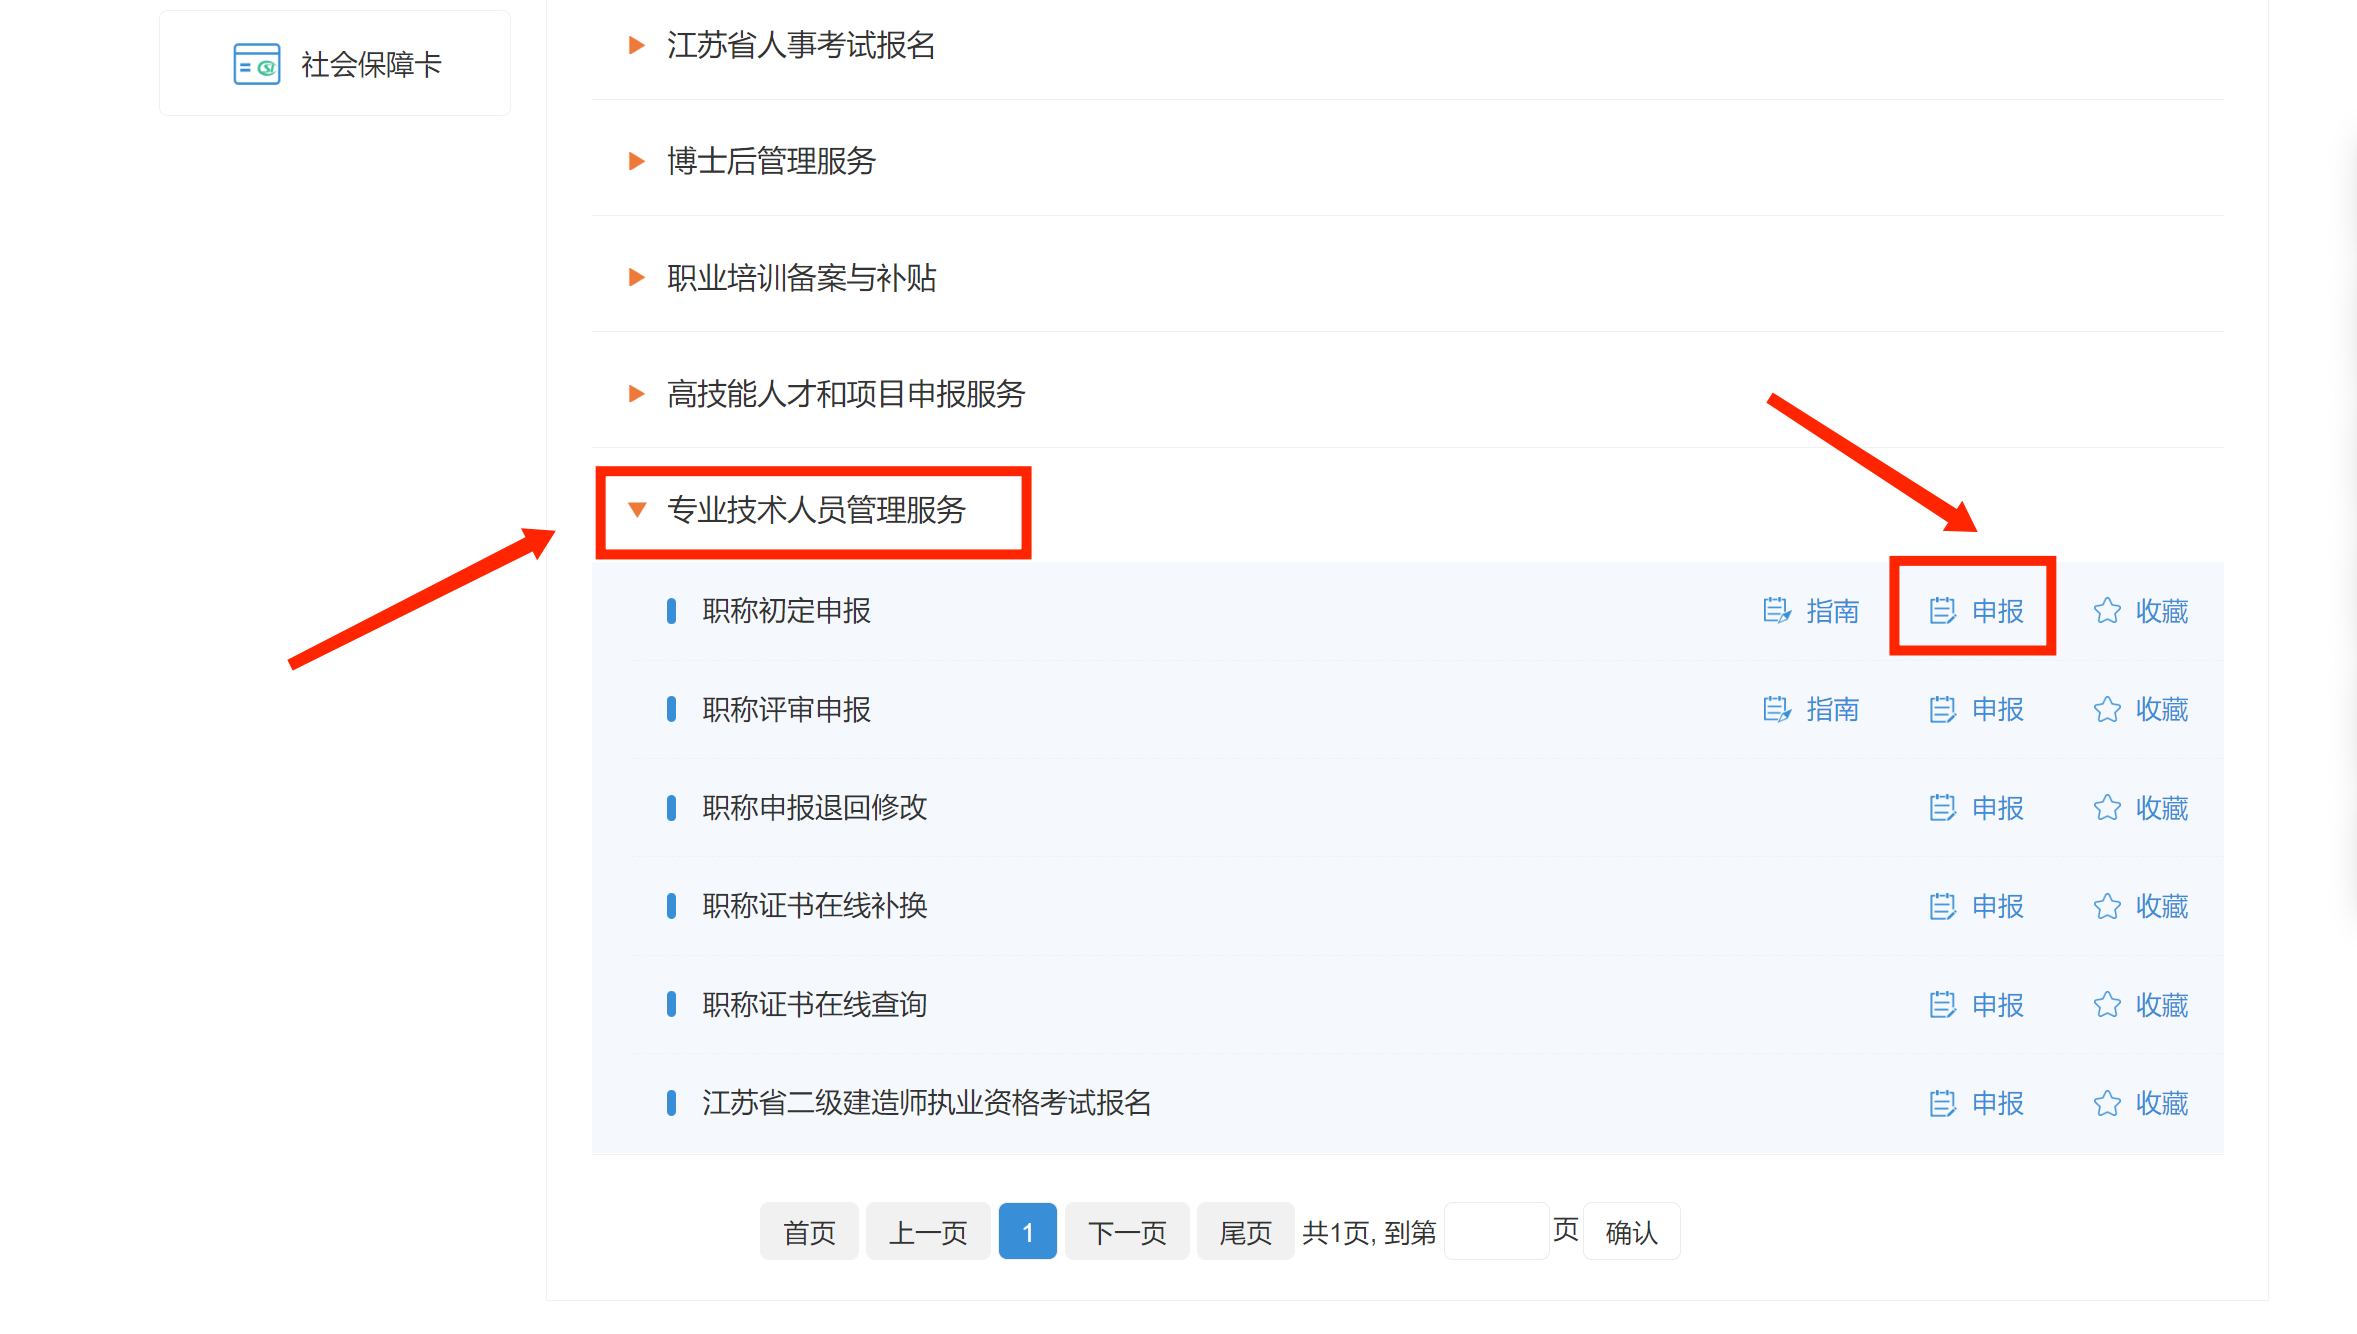
Task: Star 江苏省二级建造师执业资格考试报名 as favorite
Action: [x=2107, y=1103]
